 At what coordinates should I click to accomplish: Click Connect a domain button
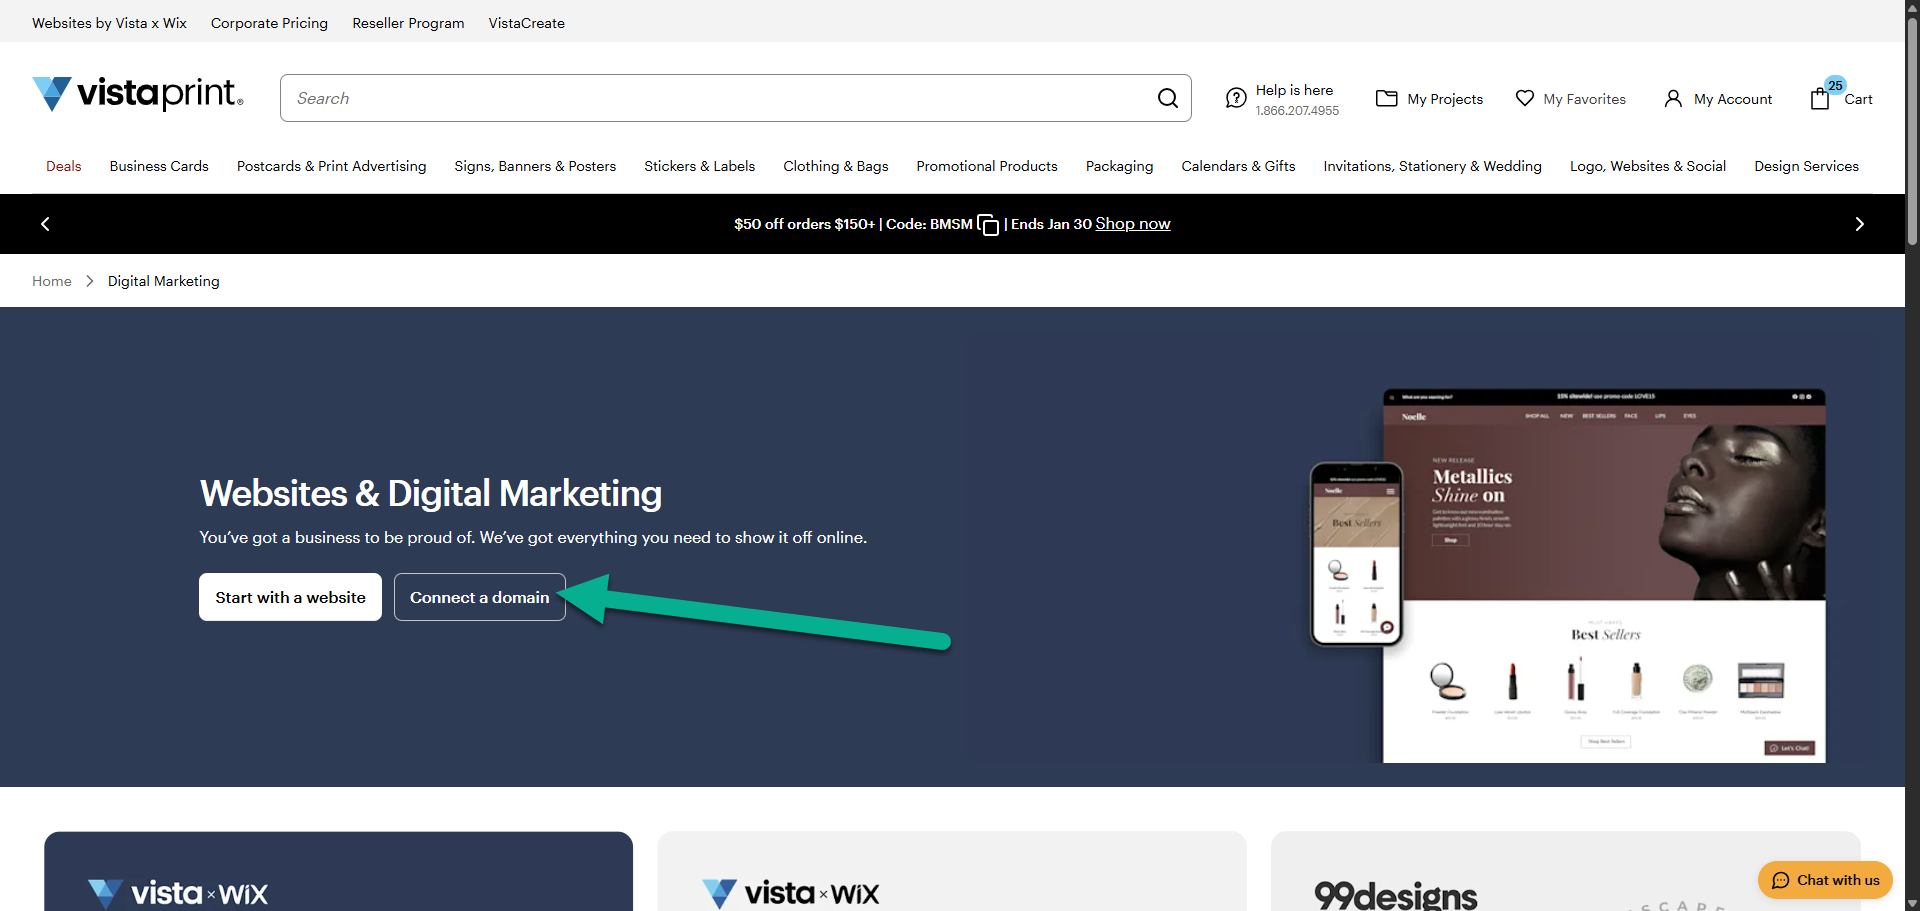480,597
